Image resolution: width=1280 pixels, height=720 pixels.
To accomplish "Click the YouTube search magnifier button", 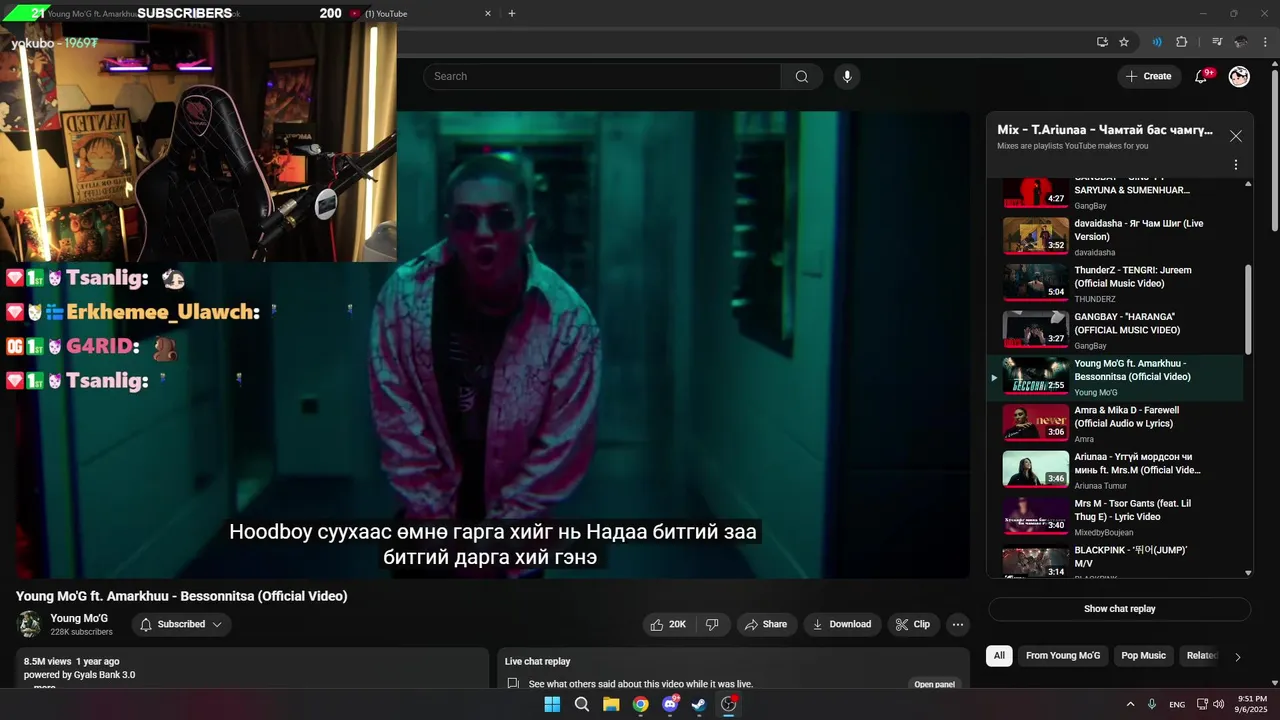I will pyautogui.click(x=801, y=77).
